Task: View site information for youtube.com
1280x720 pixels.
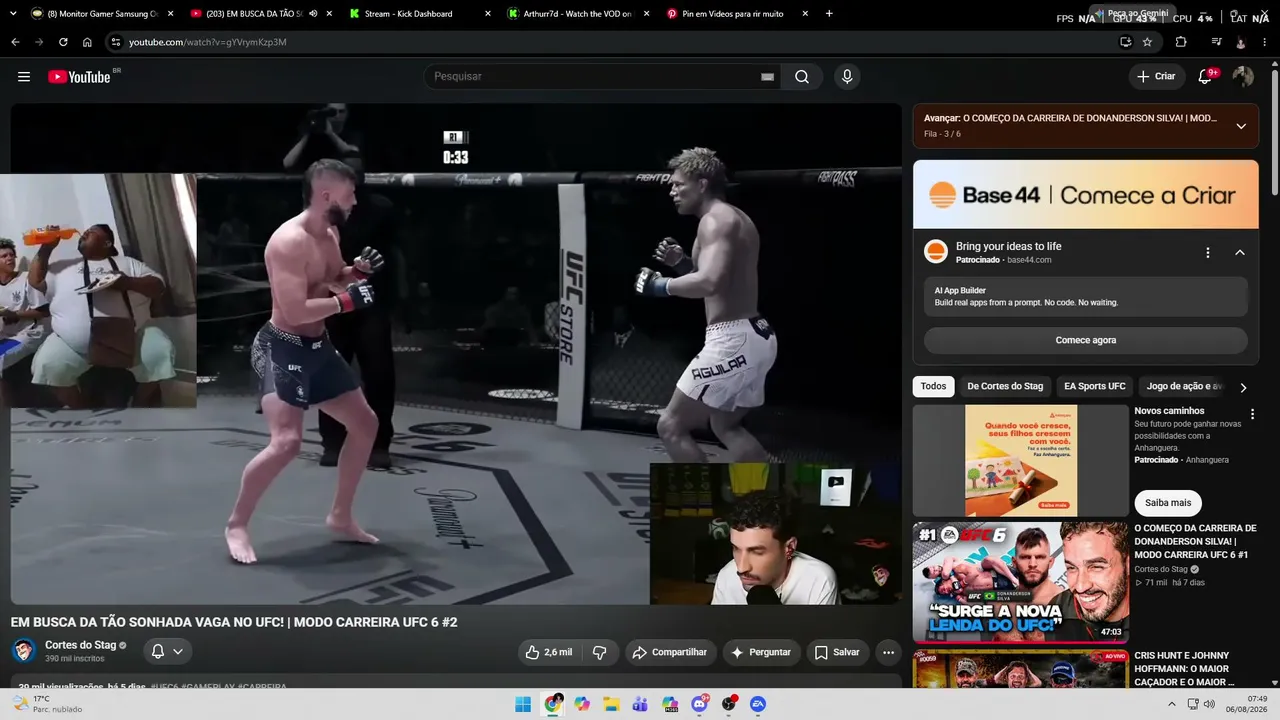Action: [x=116, y=42]
